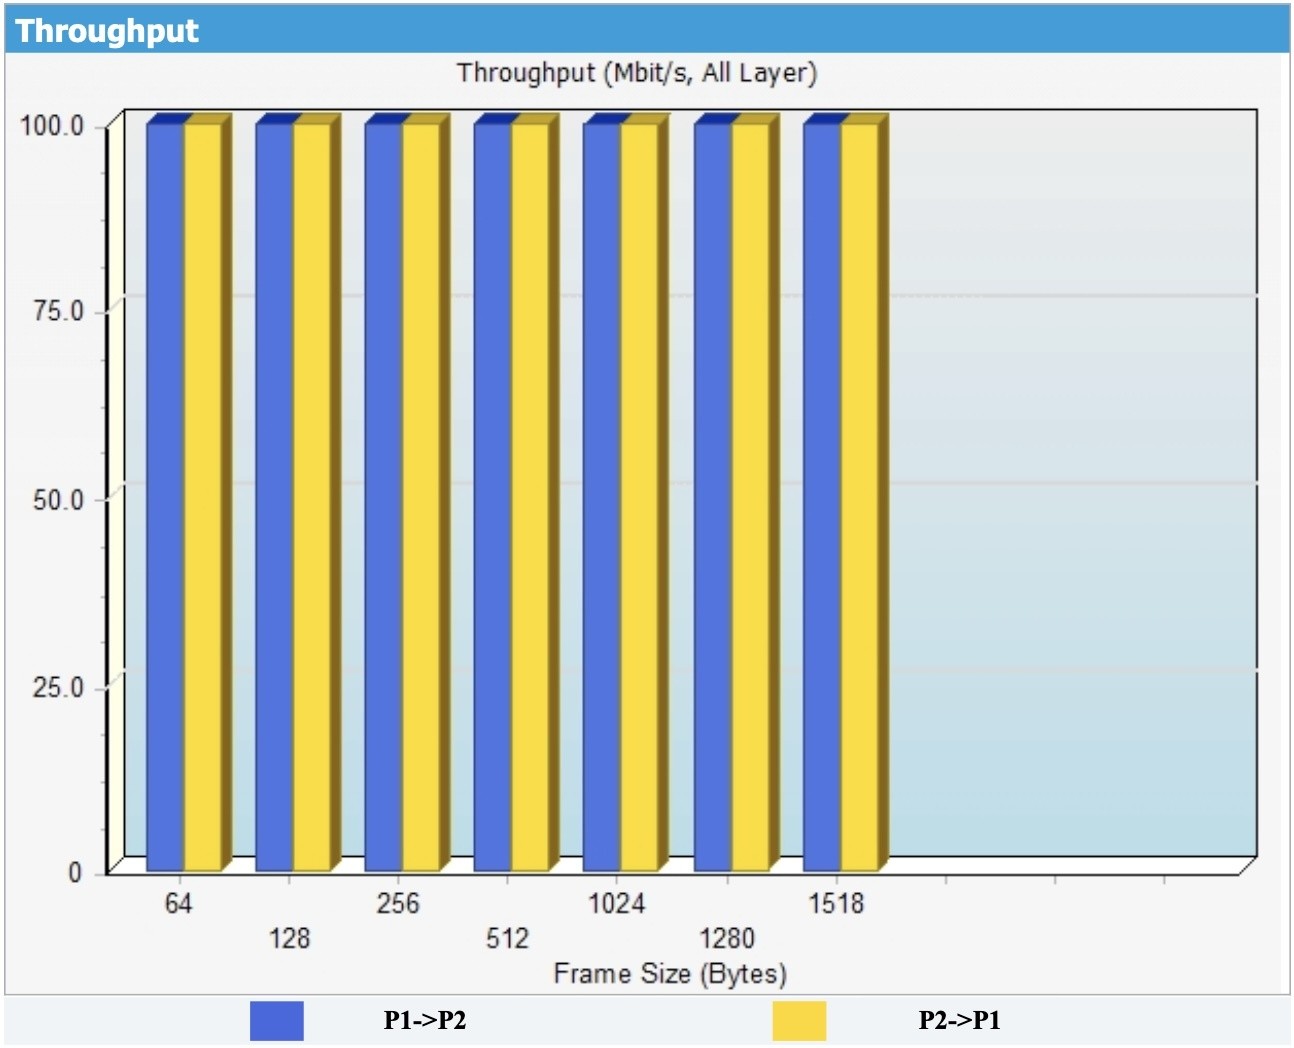Viewport: 1294px width, 1048px height.
Task: Select the yellow bar for frame size 512
Action: point(530,497)
